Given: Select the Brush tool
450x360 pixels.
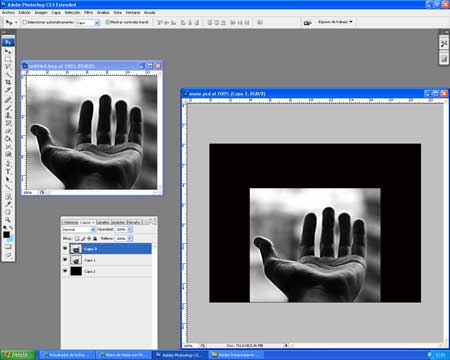Looking at the screenshot, I should (8, 107).
